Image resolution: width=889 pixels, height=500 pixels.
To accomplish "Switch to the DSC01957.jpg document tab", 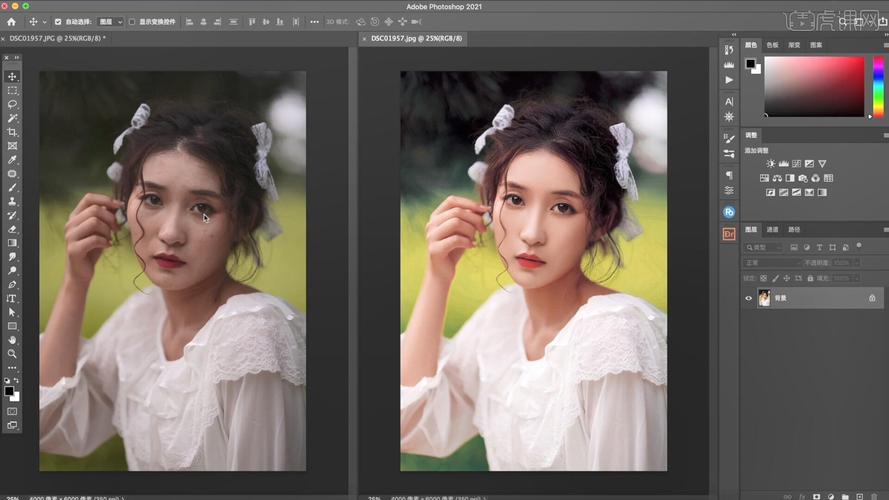I will (x=408, y=38).
